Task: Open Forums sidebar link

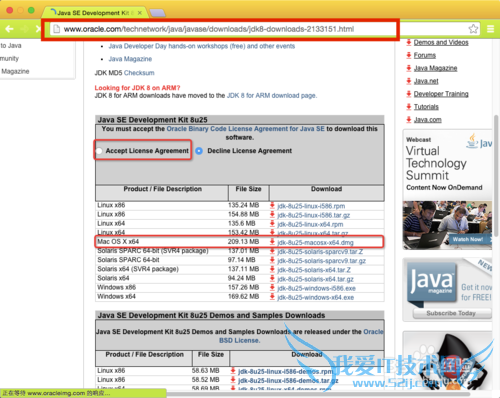Action: click(425, 55)
